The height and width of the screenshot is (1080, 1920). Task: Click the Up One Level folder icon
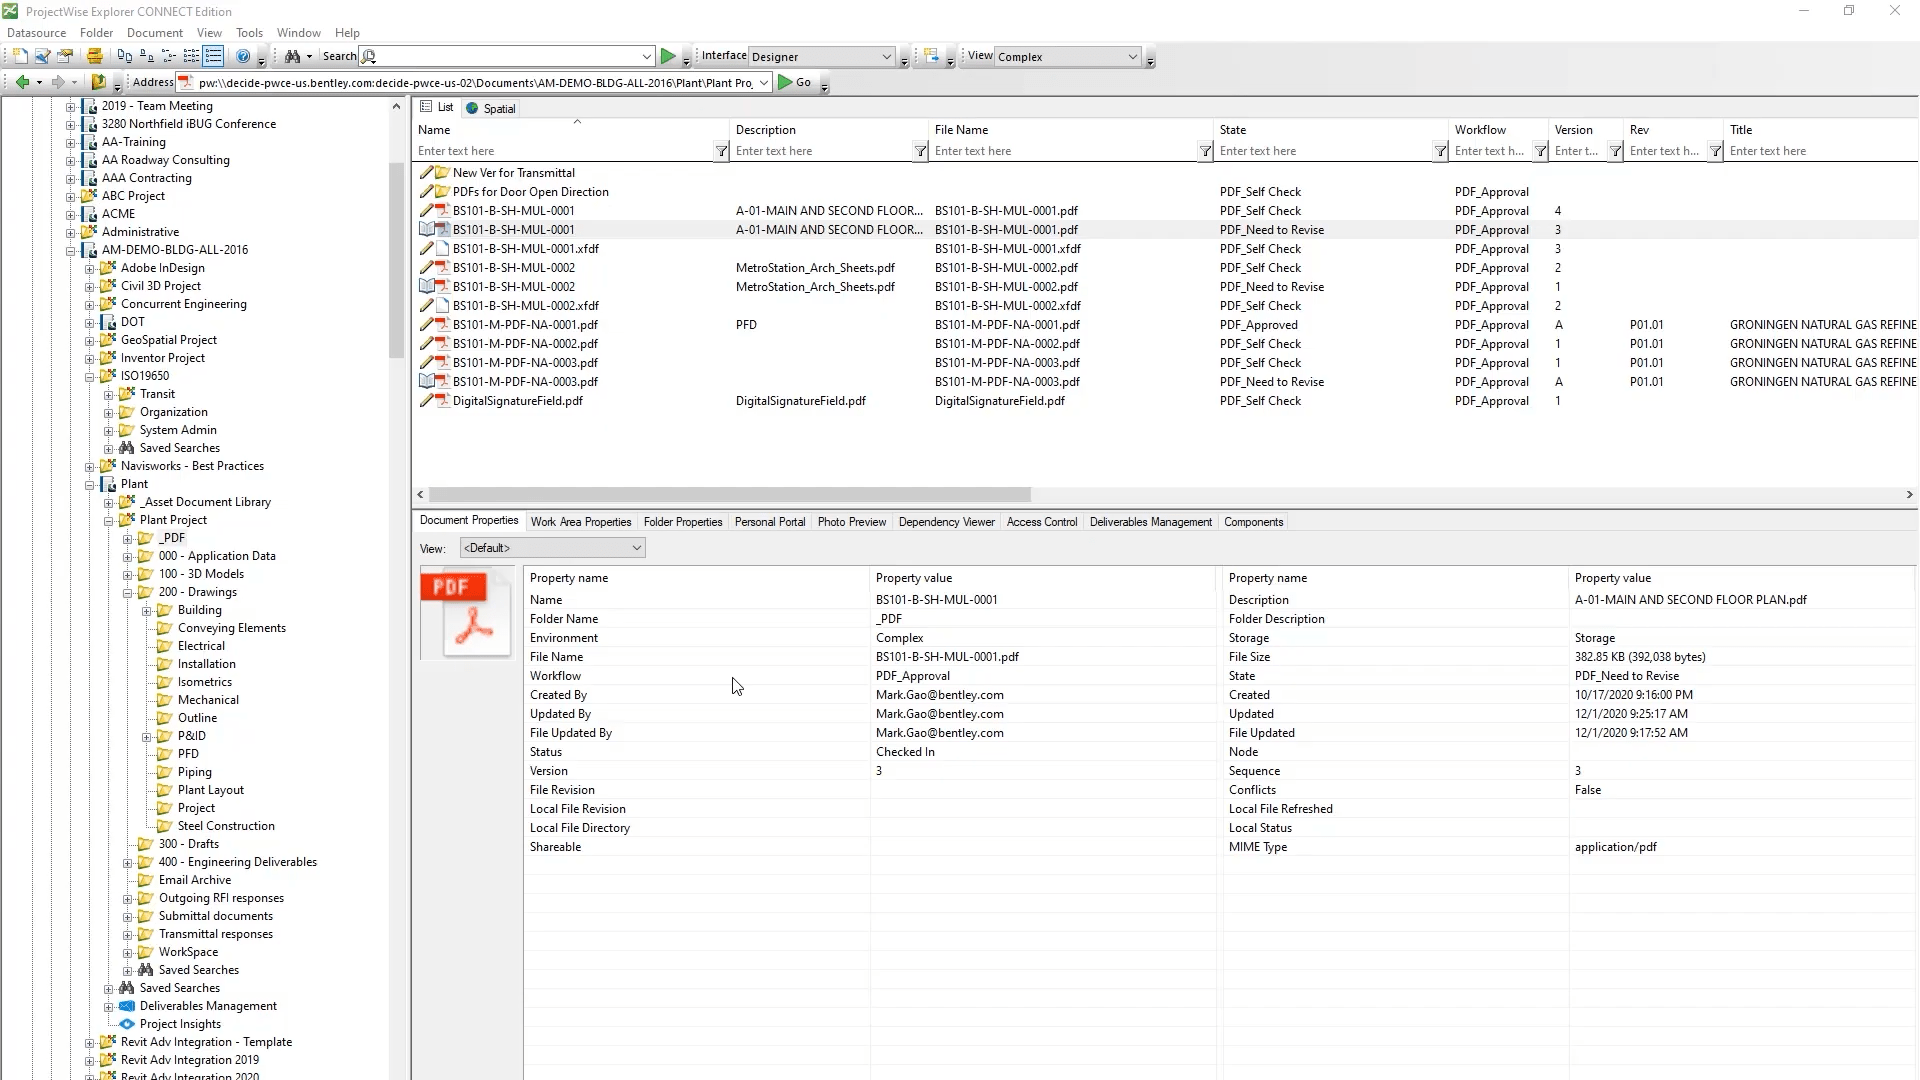98,83
